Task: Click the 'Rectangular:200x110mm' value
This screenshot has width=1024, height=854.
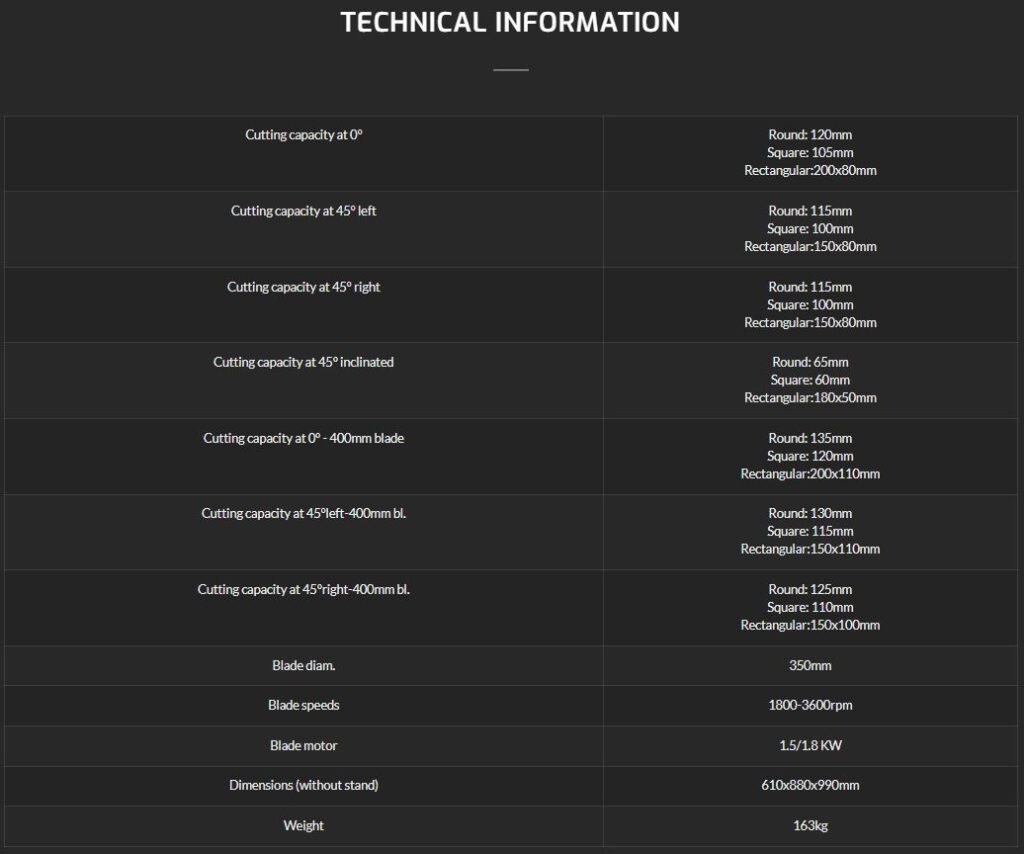Action: [810, 474]
